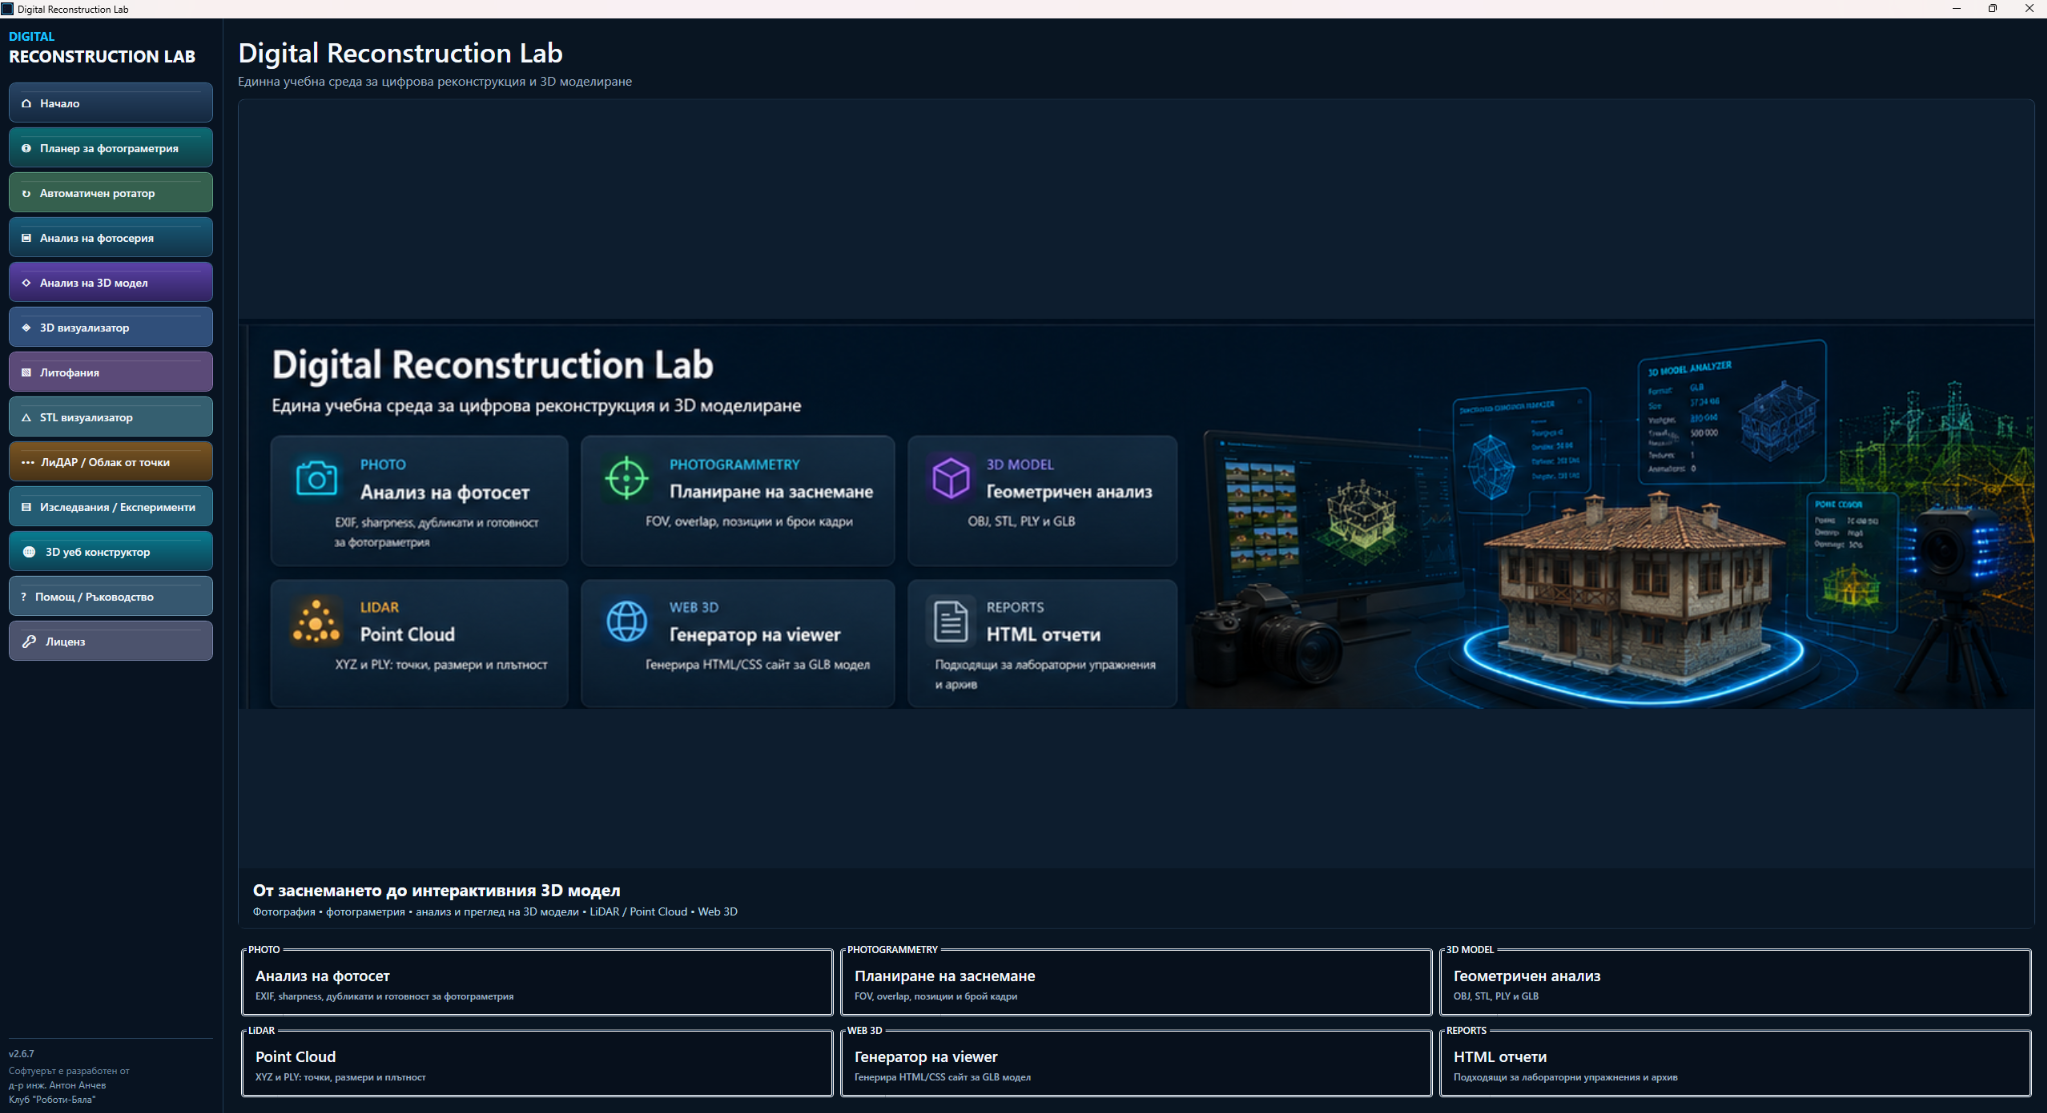Screen dimensions: 2047x1113
Task: Open Планер за фотограметрия
Action: 111,148
